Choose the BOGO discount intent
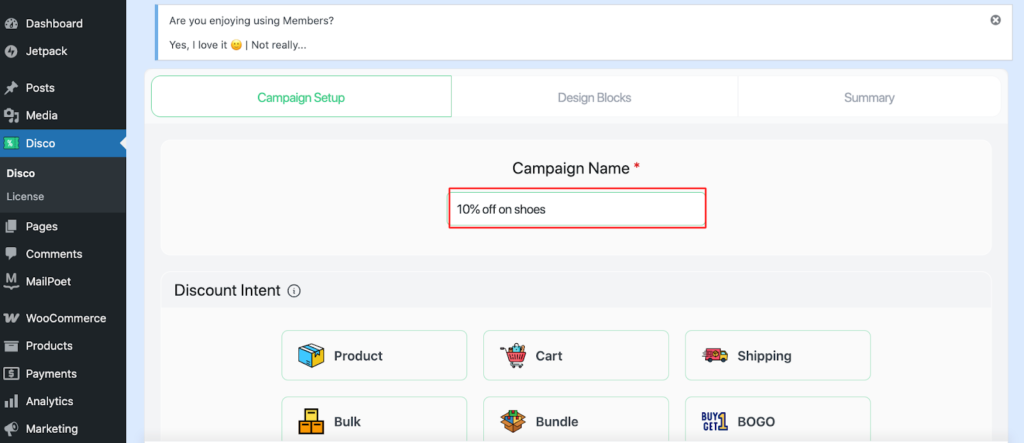This screenshot has height=443, width=1024. point(778,419)
